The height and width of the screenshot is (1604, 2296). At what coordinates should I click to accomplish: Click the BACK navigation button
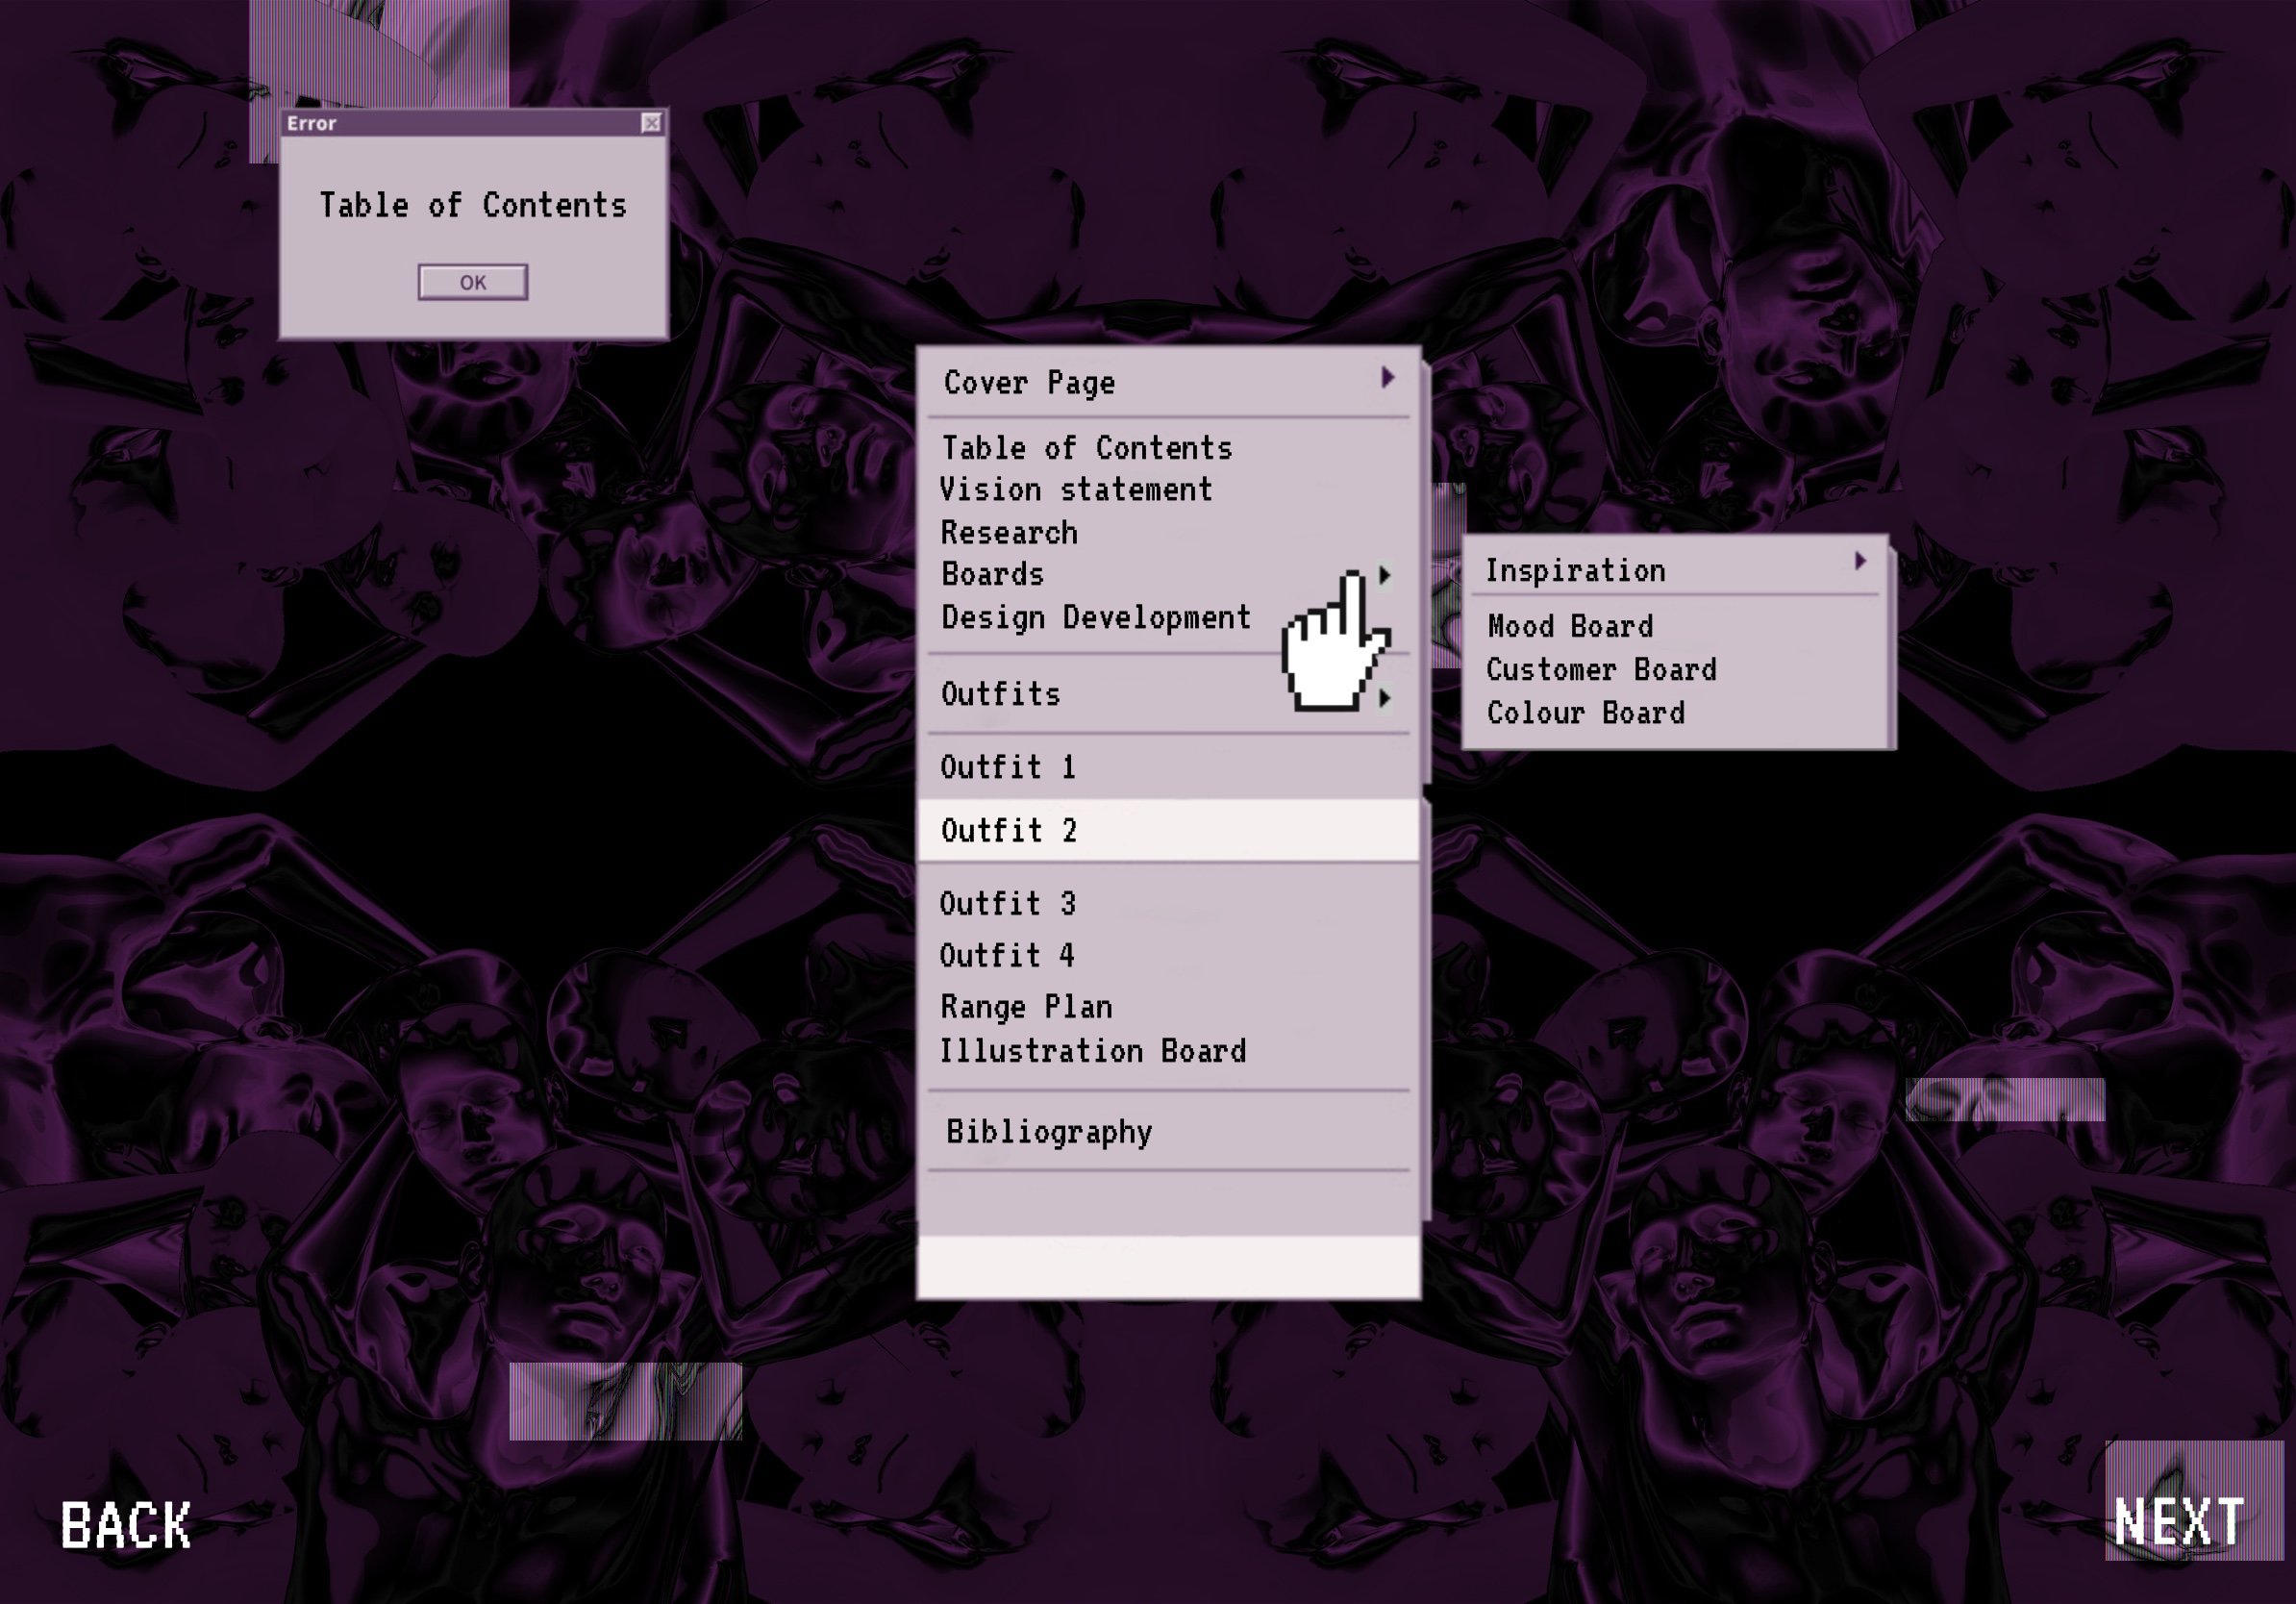(126, 1526)
